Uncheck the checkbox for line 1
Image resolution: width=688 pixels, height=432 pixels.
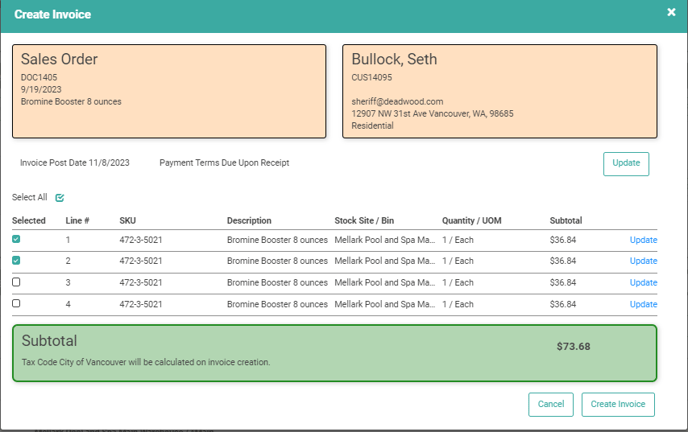[16, 240]
